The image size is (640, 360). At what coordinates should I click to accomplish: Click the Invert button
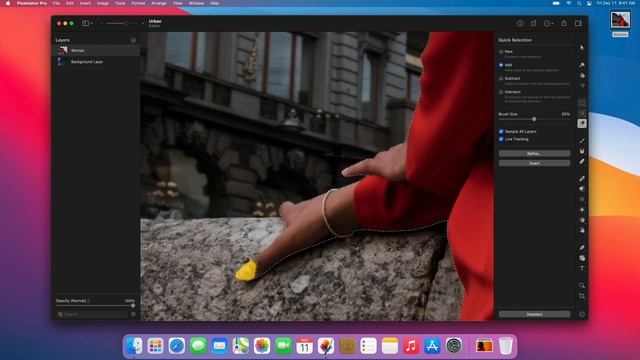coord(534,163)
